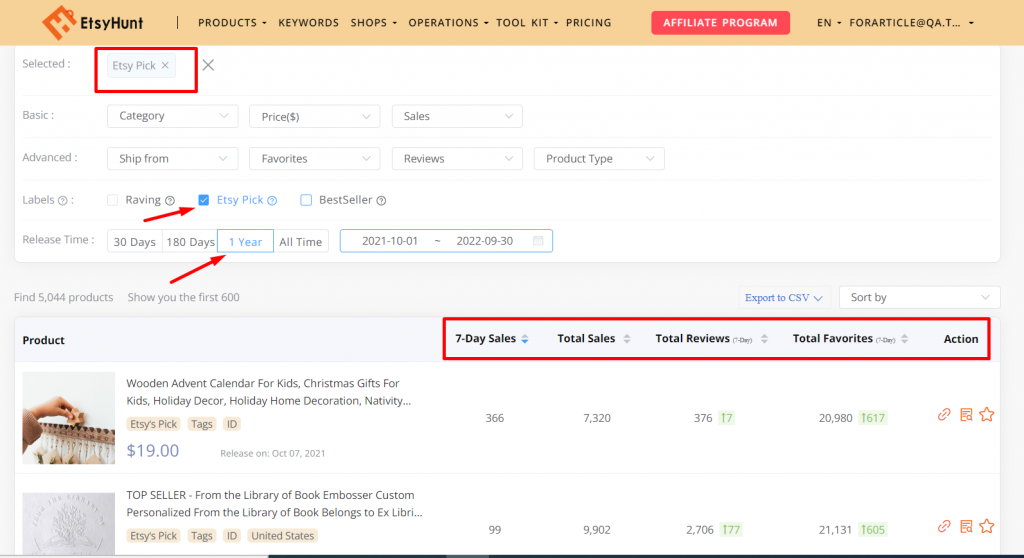Click 7,320 total sales value

click(x=597, y=418)
